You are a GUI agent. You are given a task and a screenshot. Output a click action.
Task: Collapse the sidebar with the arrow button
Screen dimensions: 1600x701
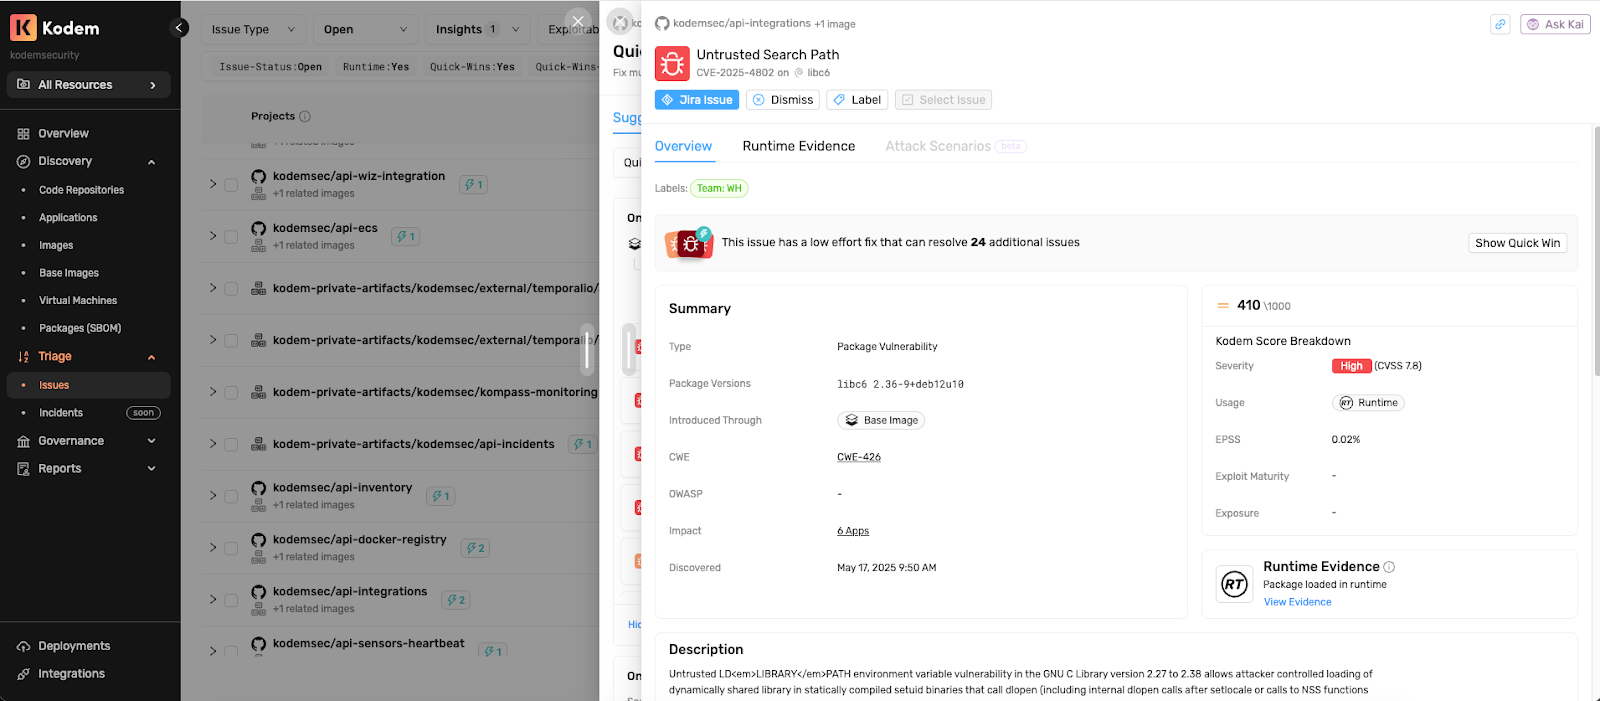(x=179, y=28)
